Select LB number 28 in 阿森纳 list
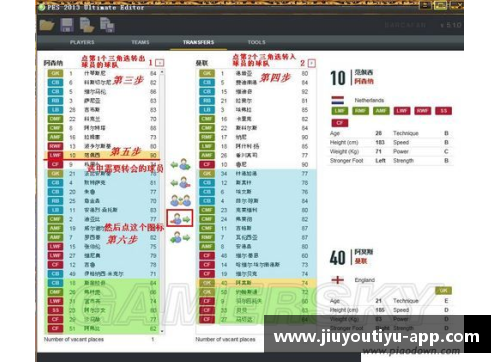Image resolution: width=500 pixels, height=362 pixels. [102, 110]
